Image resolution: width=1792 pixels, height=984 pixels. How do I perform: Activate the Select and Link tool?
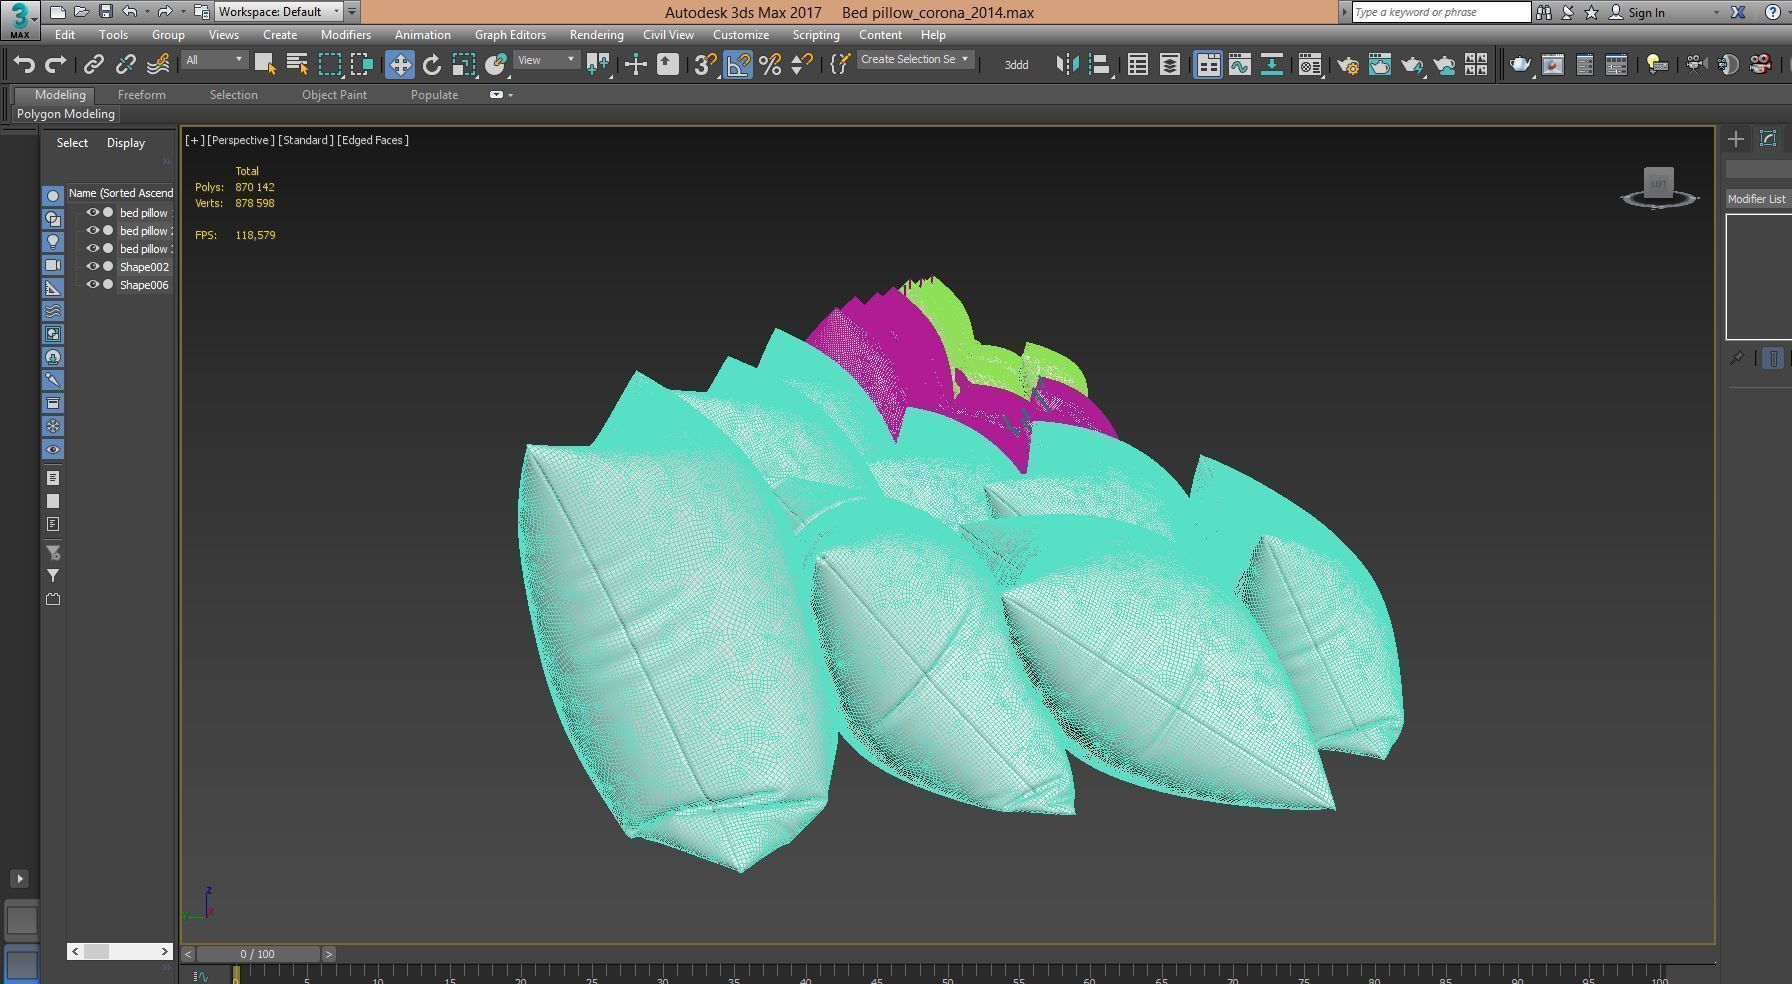93,65
